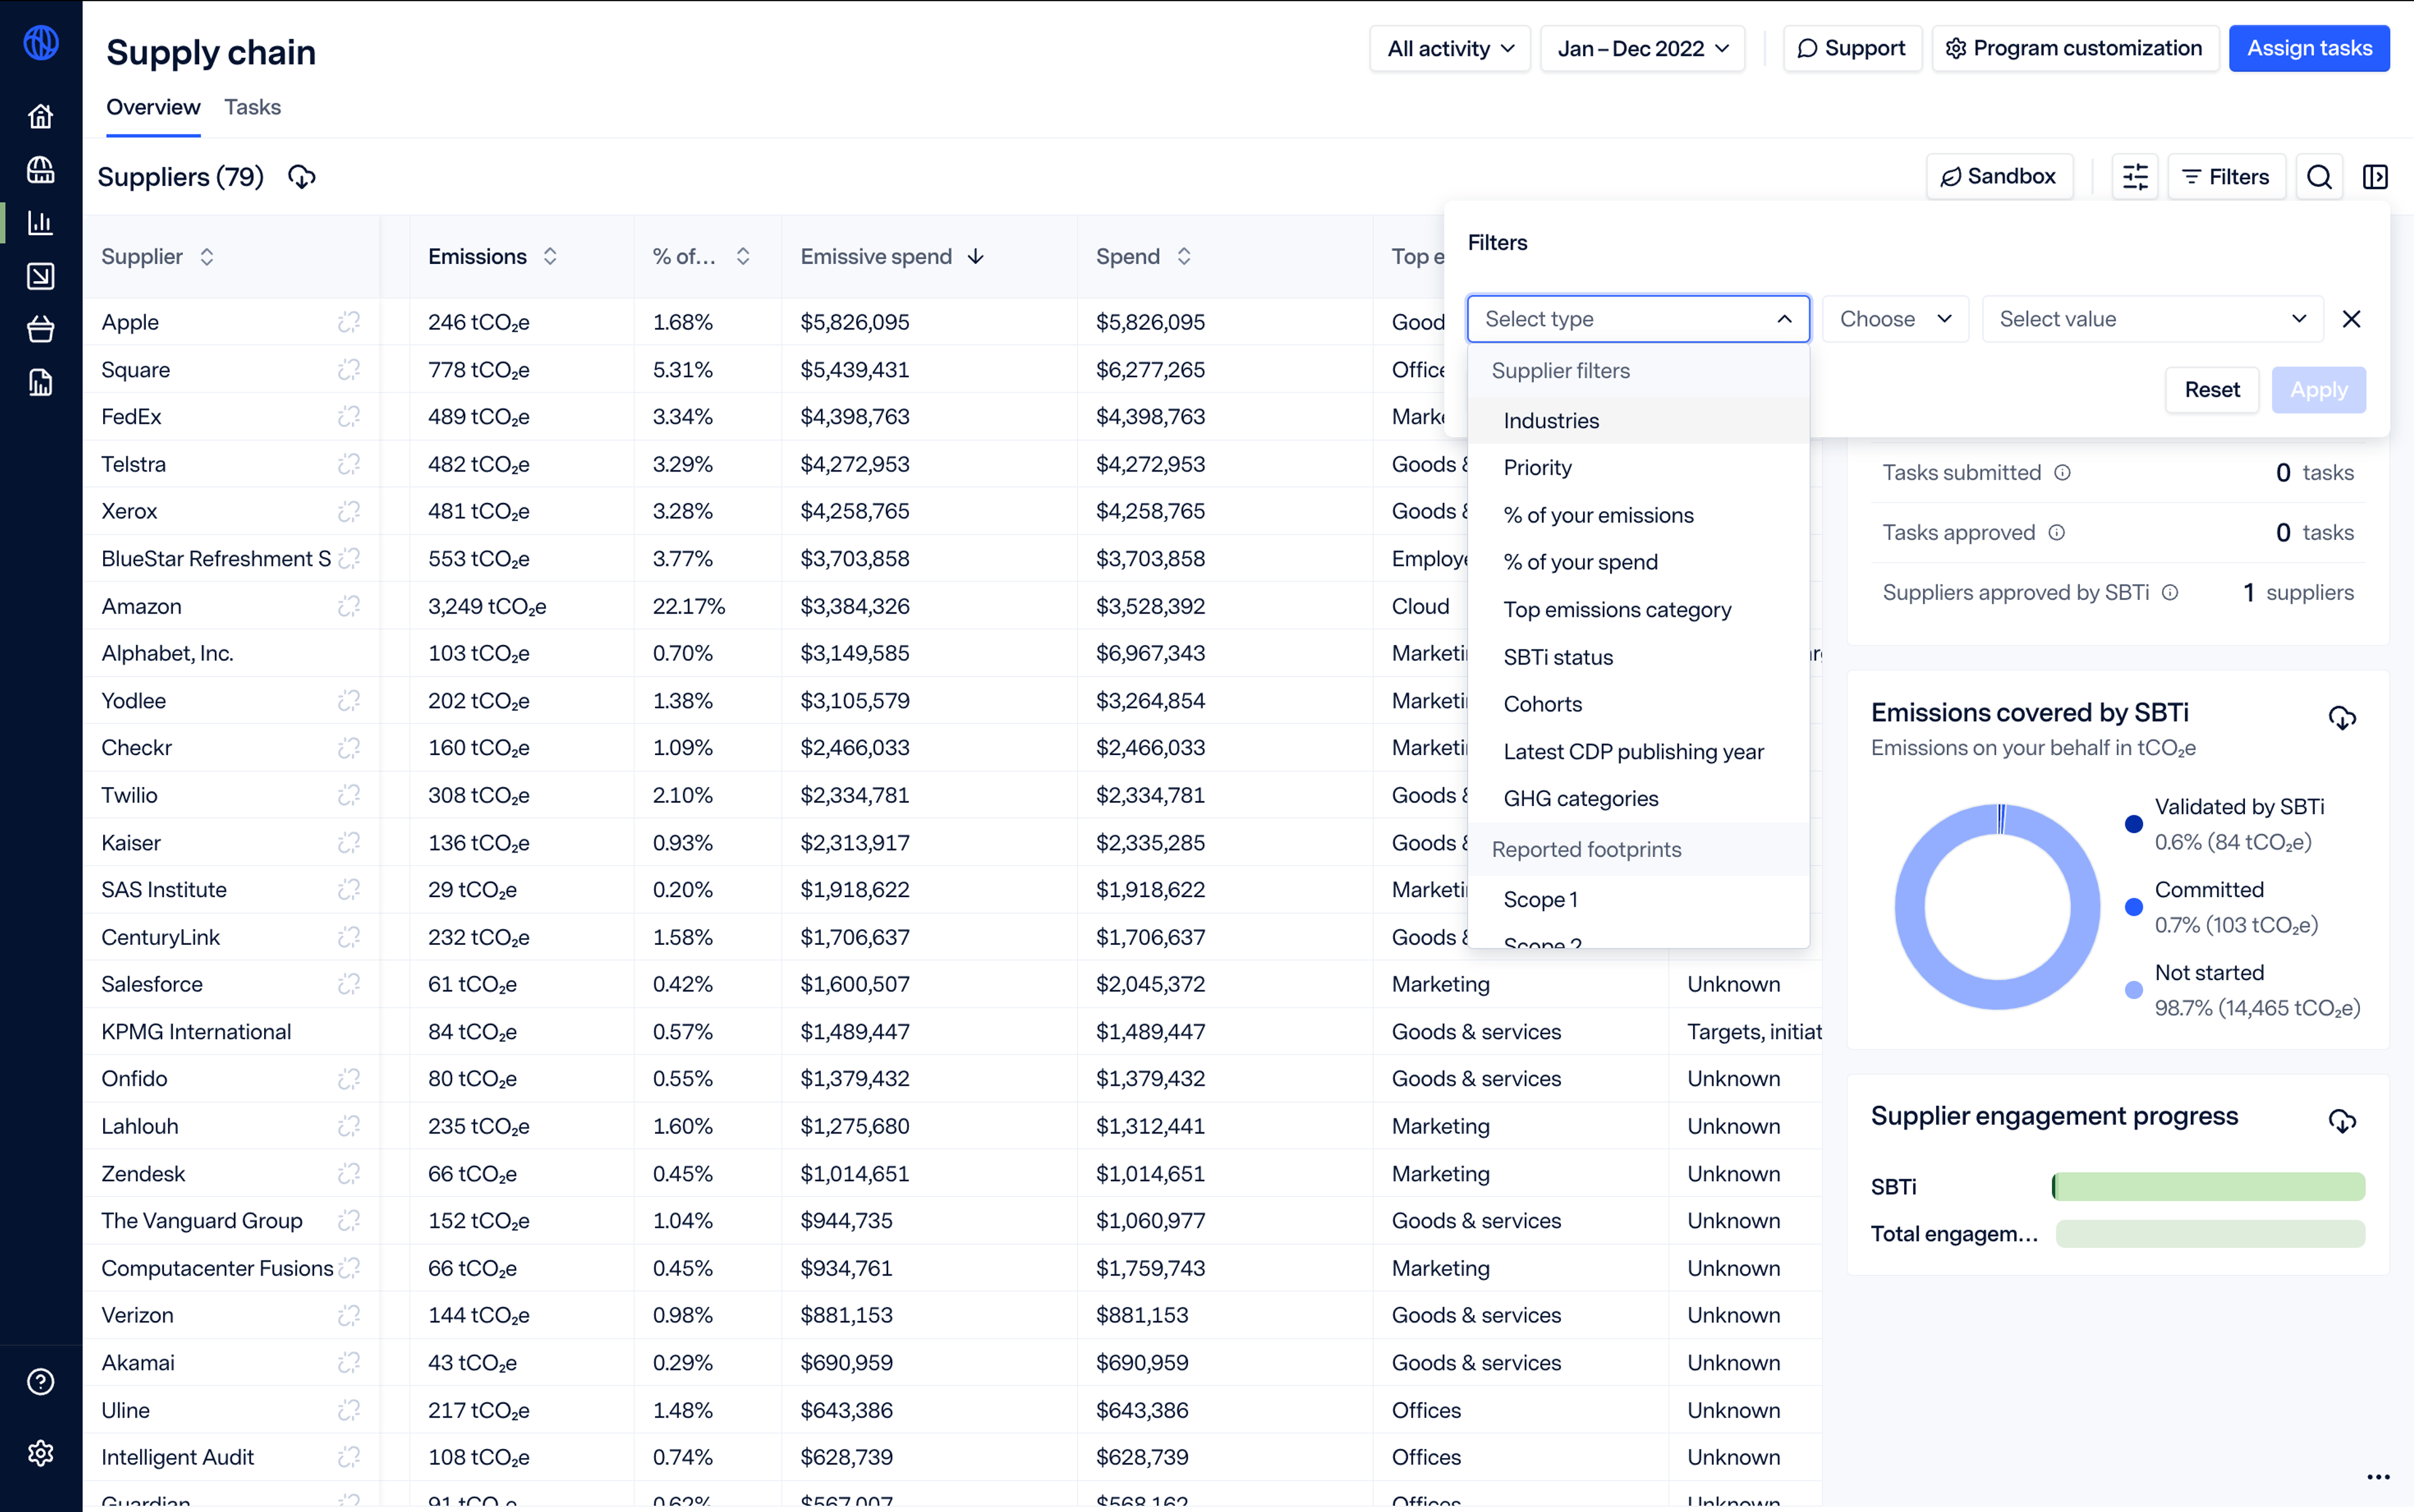Open the settings gear in sidebar
This screenshot has height=1512, width=2414.
40,1453
